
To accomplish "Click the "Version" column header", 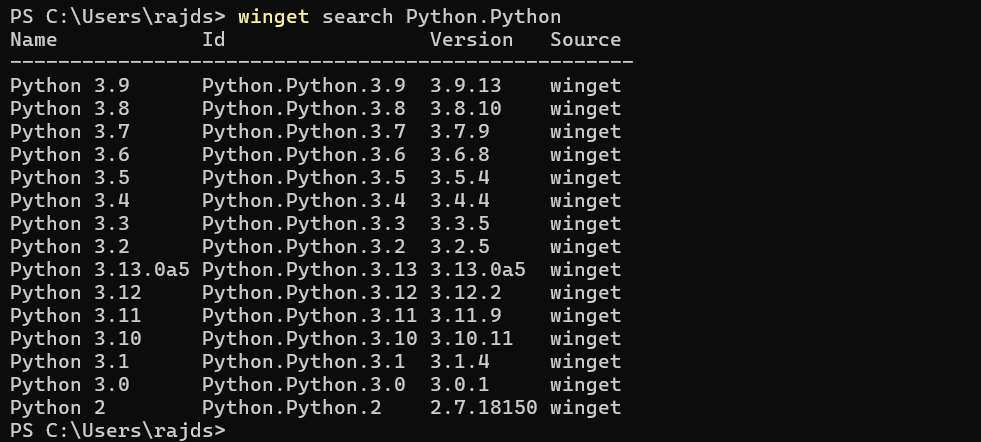I will (x=471, y=39).
